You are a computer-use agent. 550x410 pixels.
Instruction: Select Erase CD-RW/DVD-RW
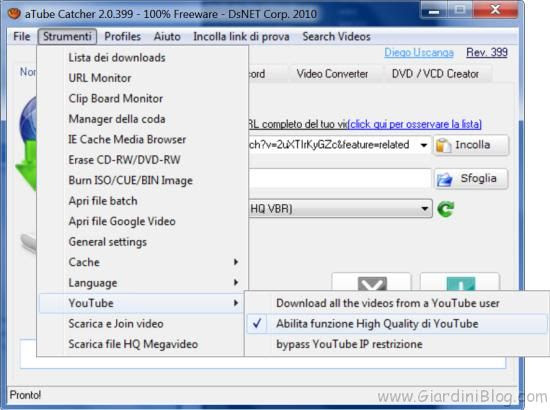coord(141,160)
